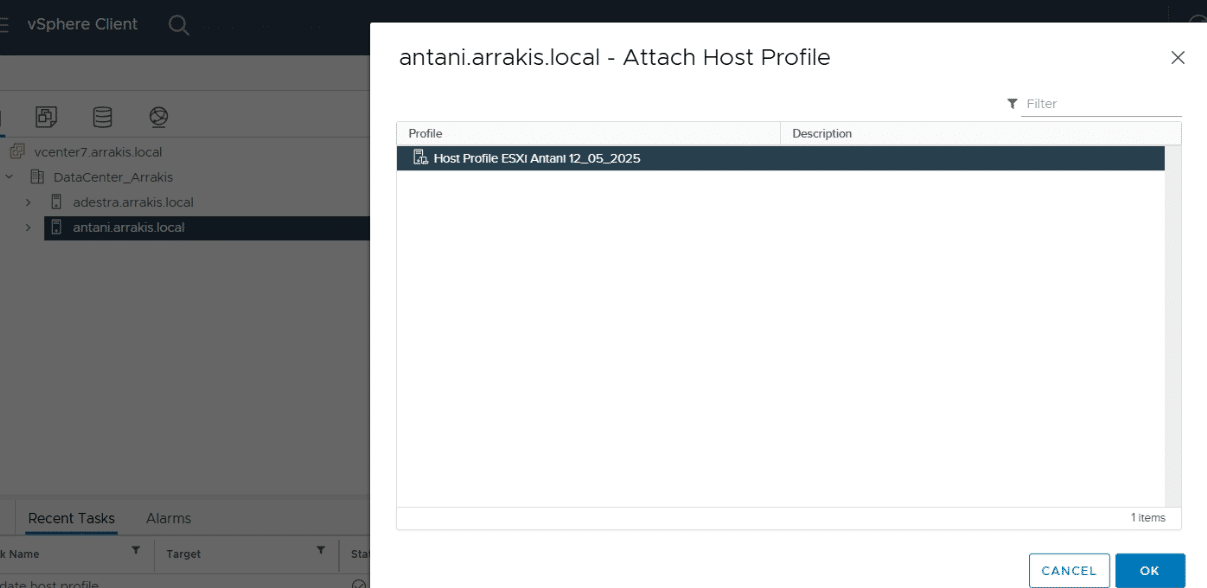Click the funnel icon beside the Filter field
This screenshot has height=588, width=1207.
(x=1012, y=104)
